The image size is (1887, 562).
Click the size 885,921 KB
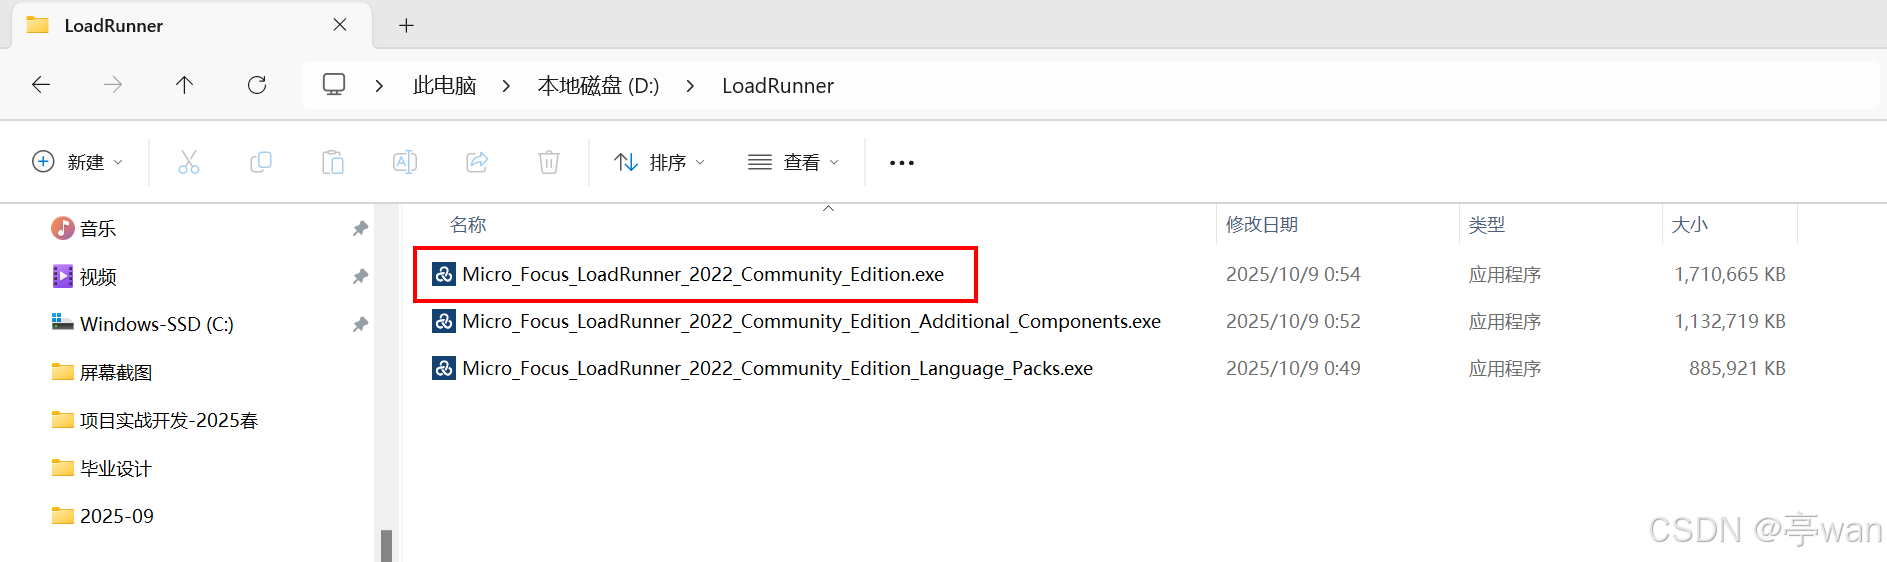click(1737, 368)
